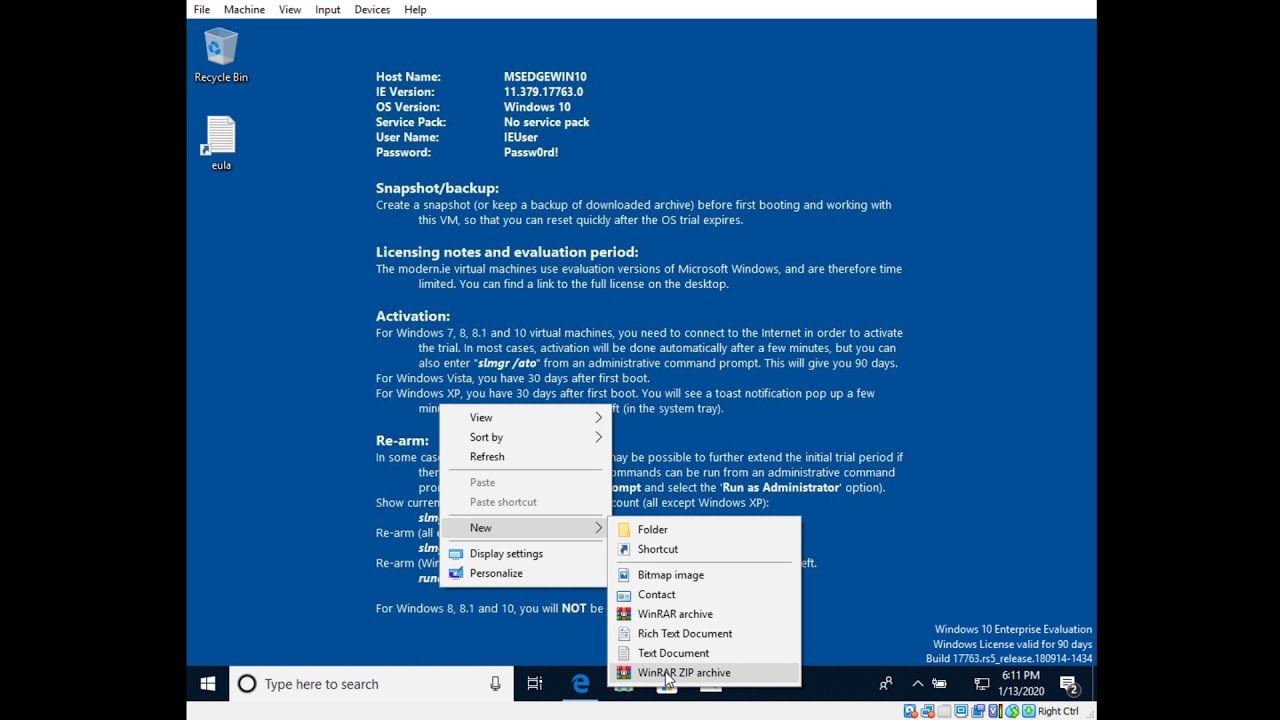Expand the Sort by submenu arrow

click(x=599, y=437)
